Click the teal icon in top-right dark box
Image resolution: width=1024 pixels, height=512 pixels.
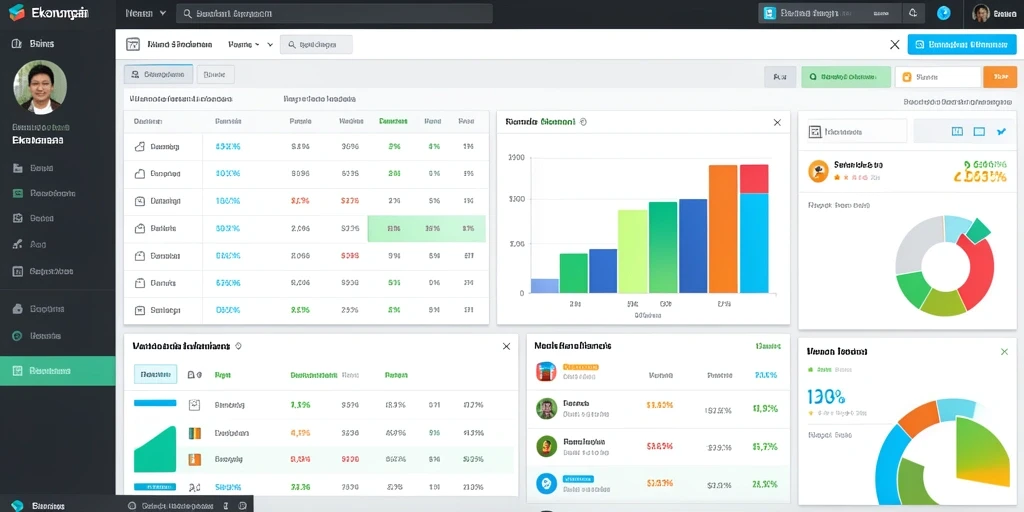pyautogui.click(x=769, y=13)
